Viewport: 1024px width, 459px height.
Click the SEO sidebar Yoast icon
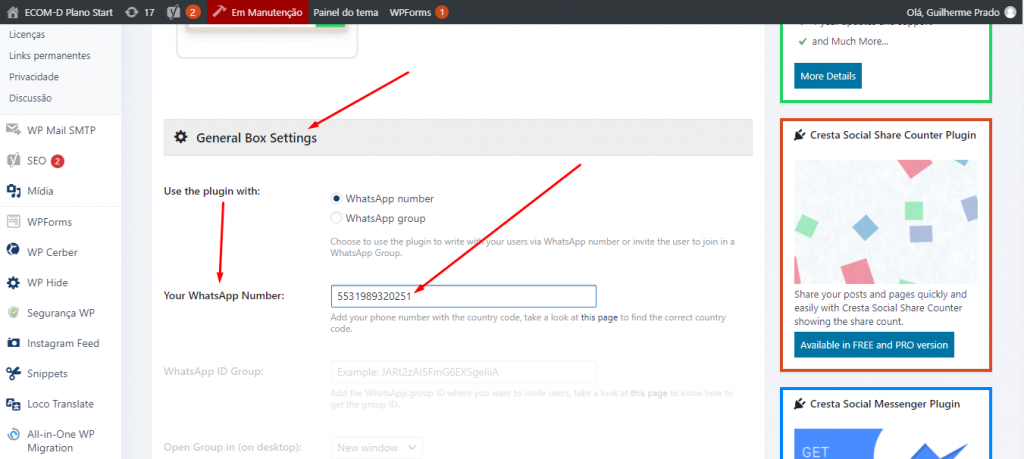point(14,161)
